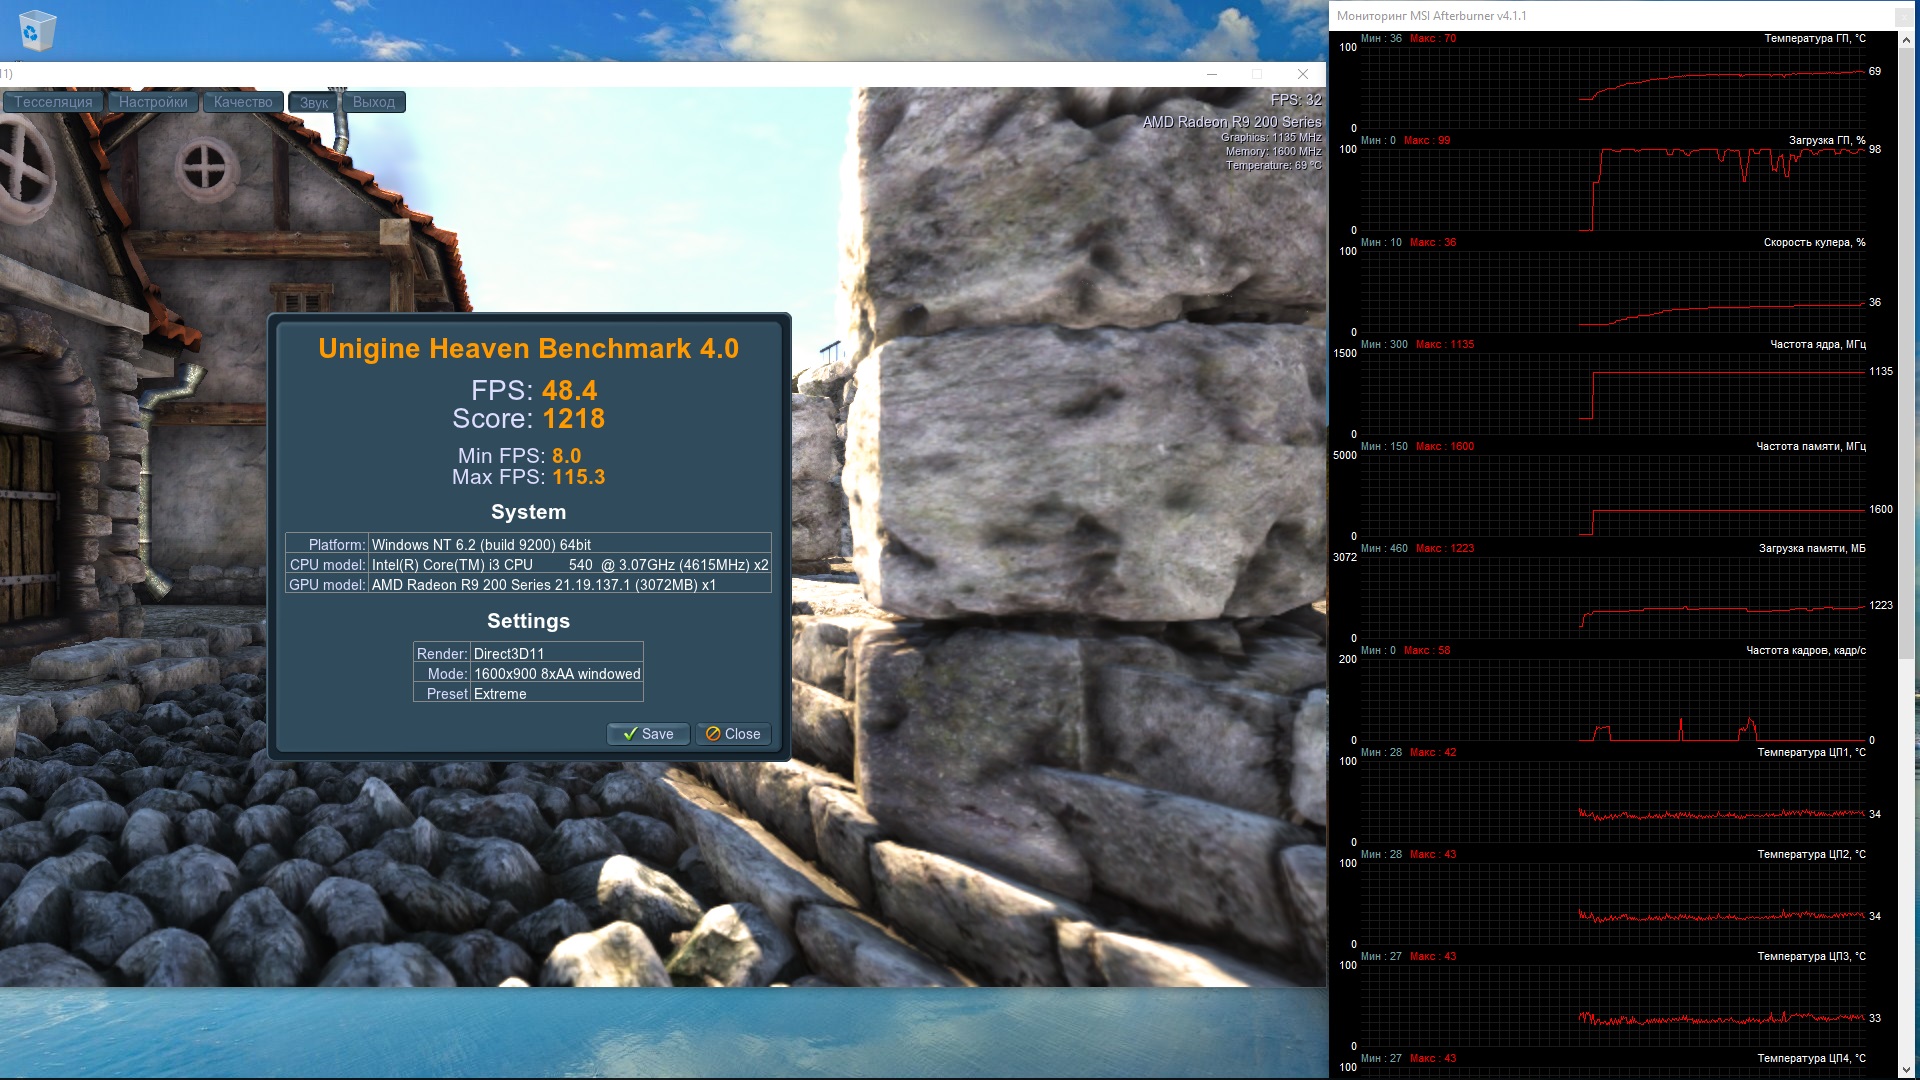This screenshot has height=1080, width=1920.
Task: Click the Тесселяция menu button
Action: point(53,102)
